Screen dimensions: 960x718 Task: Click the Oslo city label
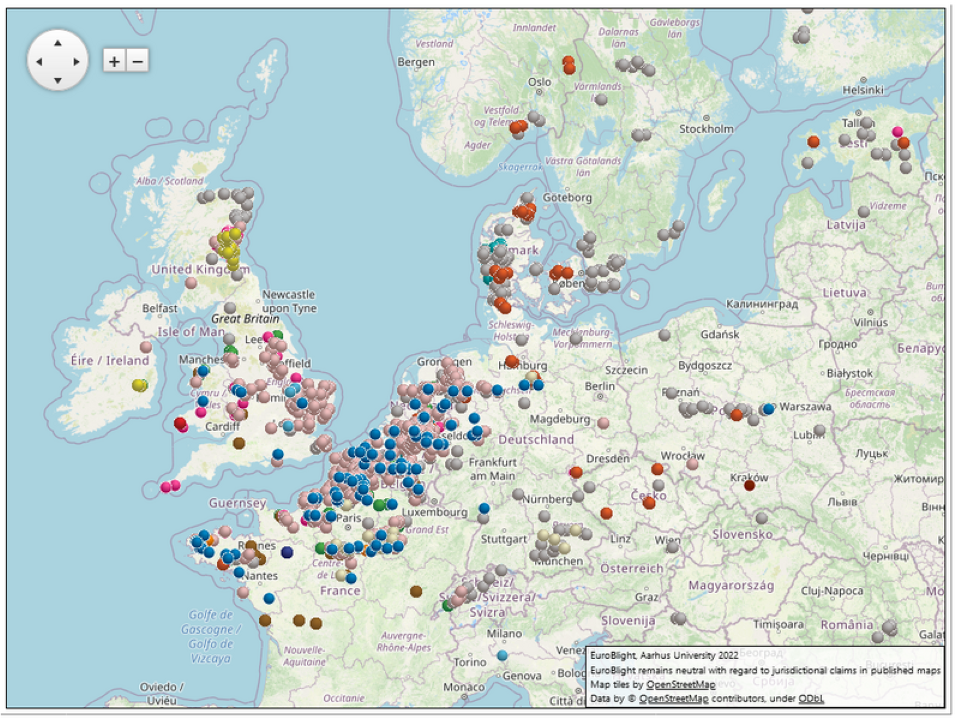point(539,81)
